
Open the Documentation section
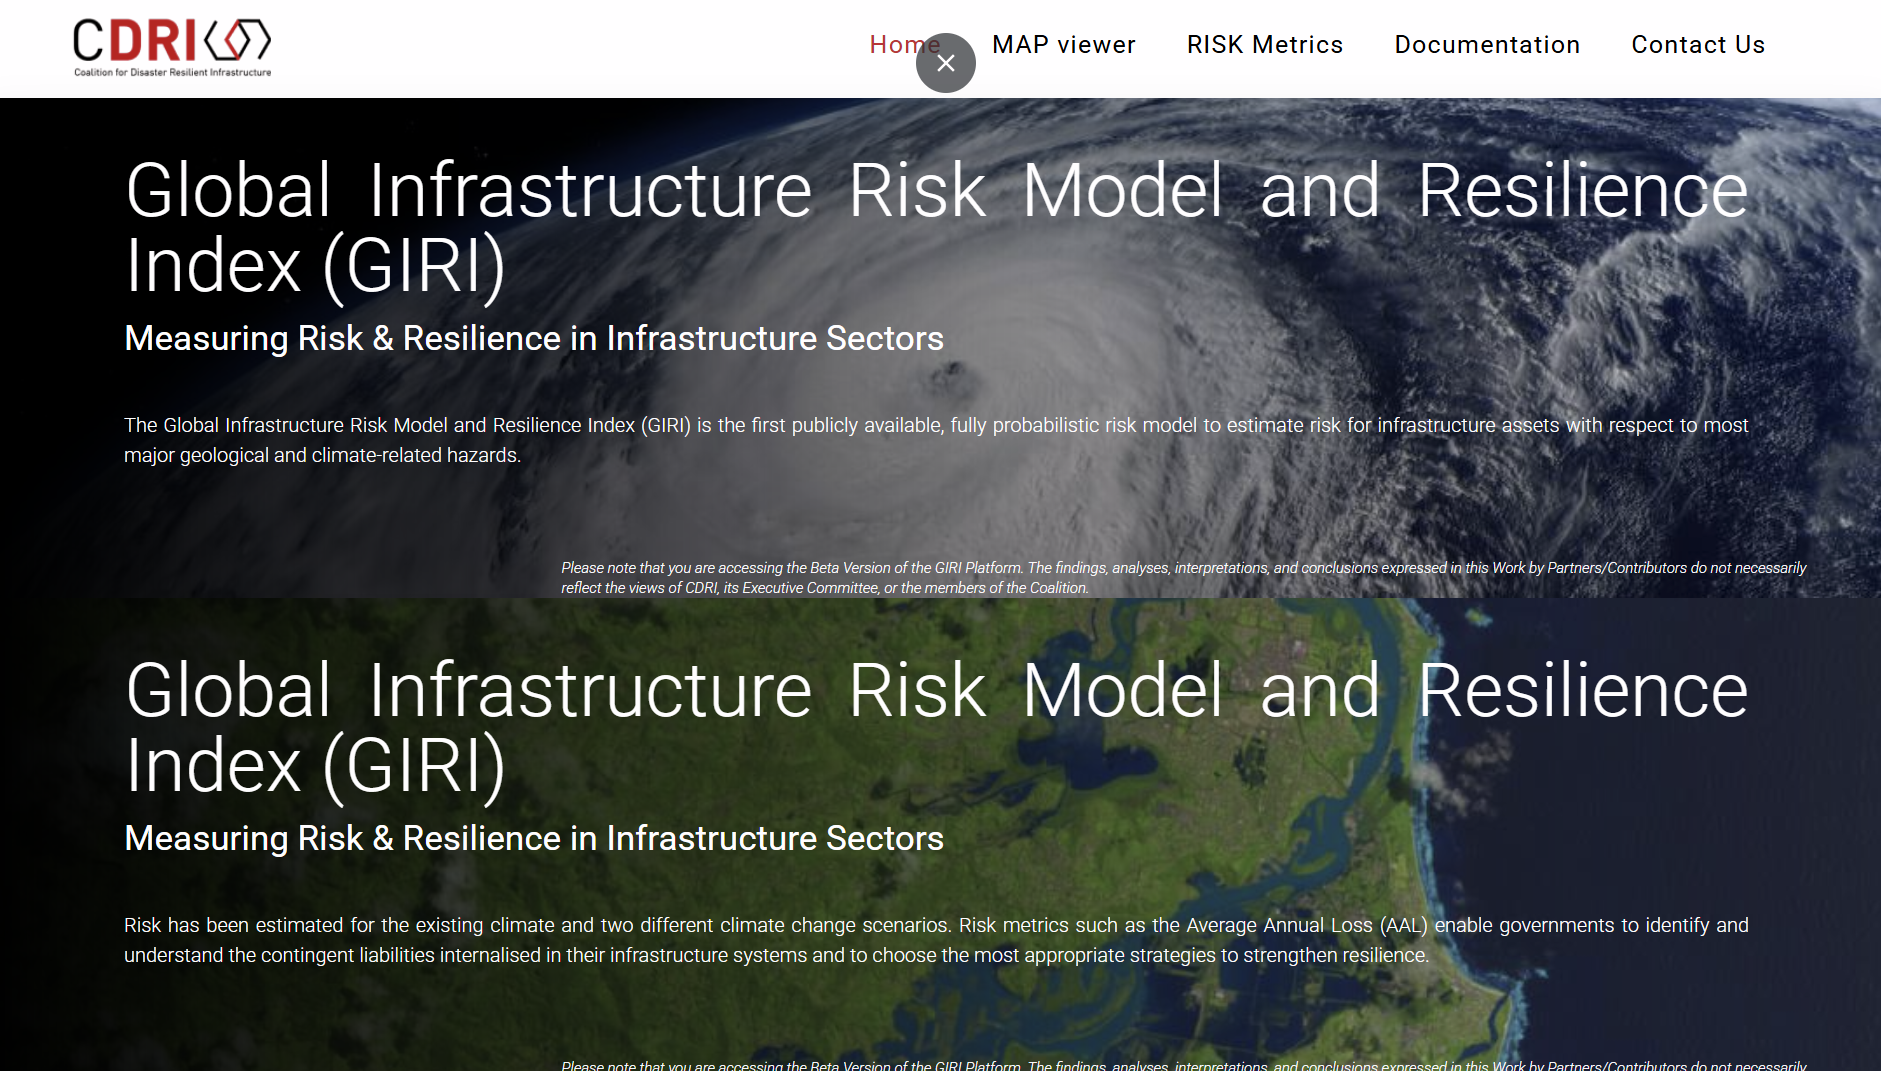click(x=1487, y=44)
